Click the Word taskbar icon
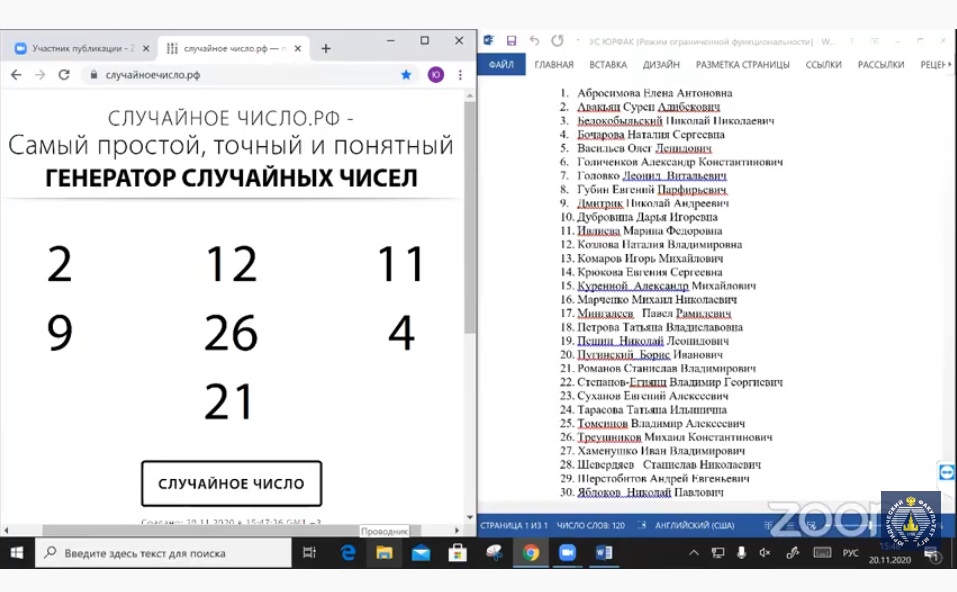The width and height of the screenshot is (957, 592). click(x=604, y=553)
